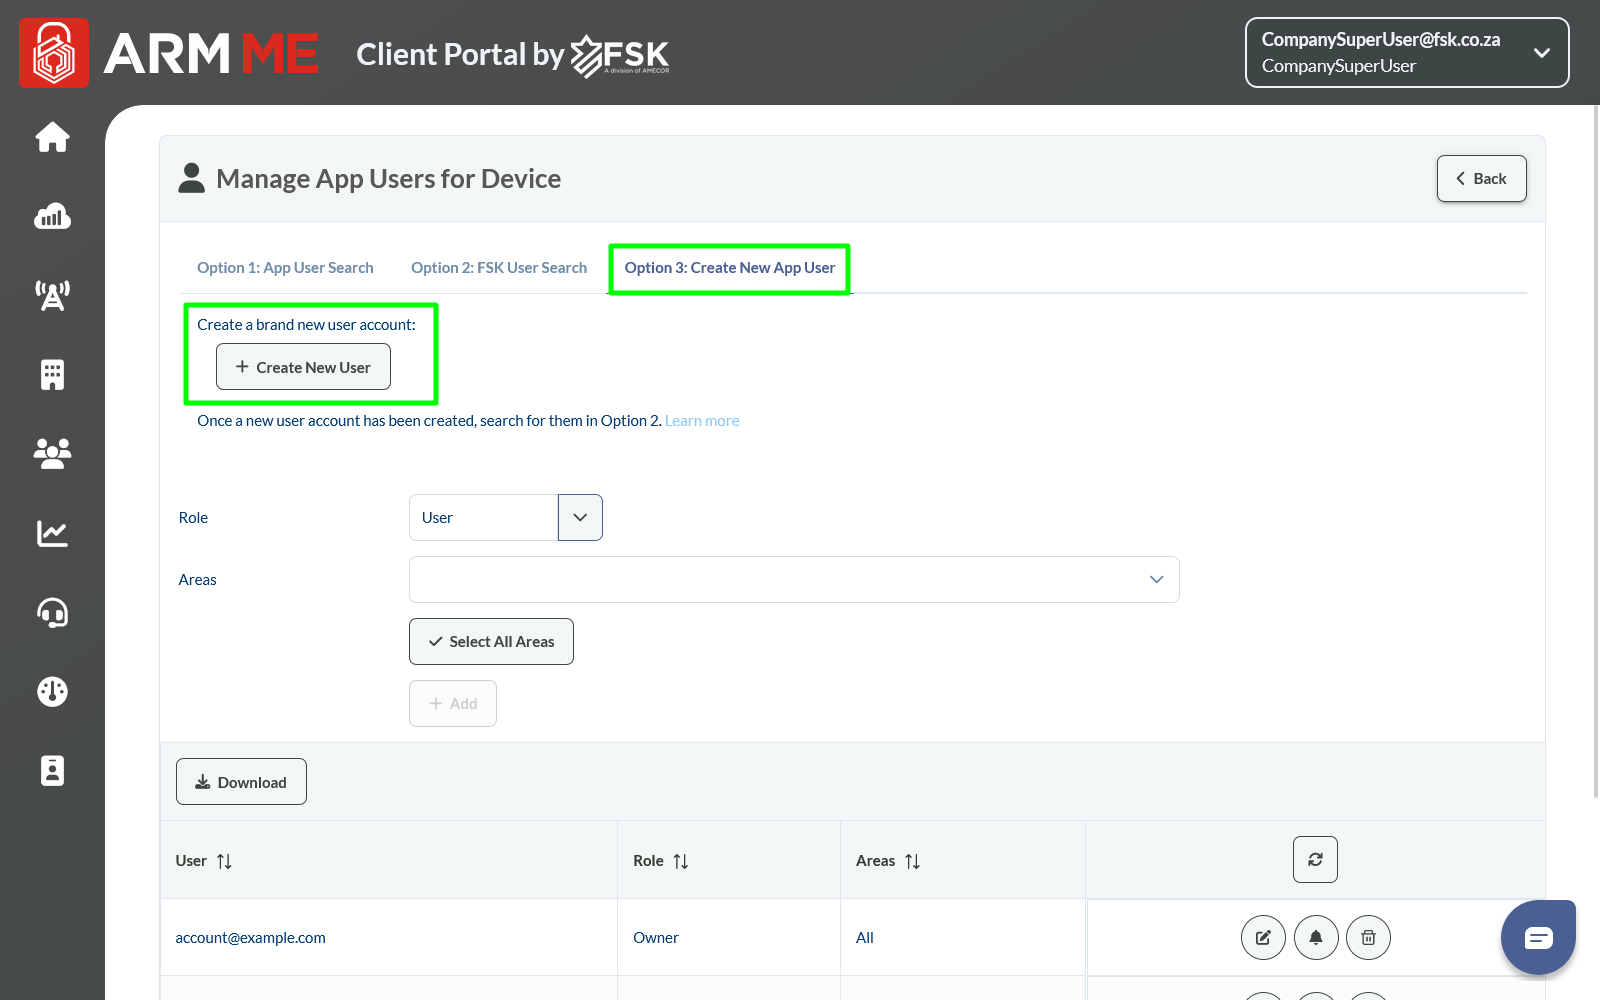This screenshot has width=1600, height=1000.
Task: Open the Home page from sidebar
Action: click(52, 137)
